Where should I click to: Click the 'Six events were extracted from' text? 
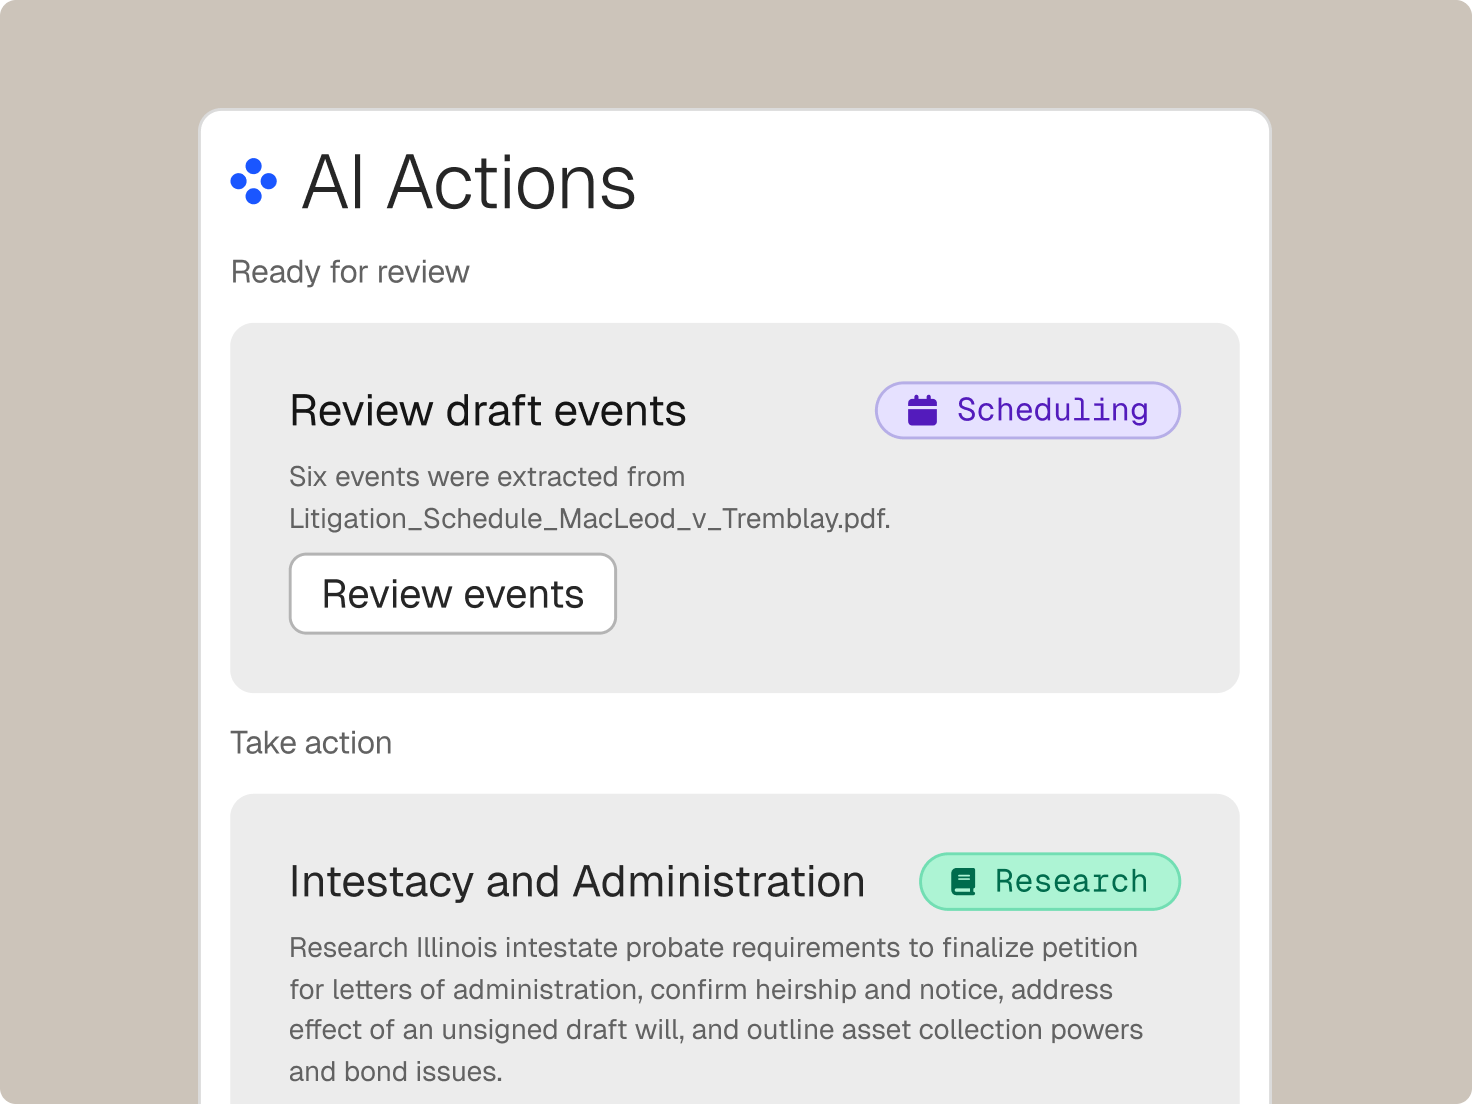click(x=487, y=477)
